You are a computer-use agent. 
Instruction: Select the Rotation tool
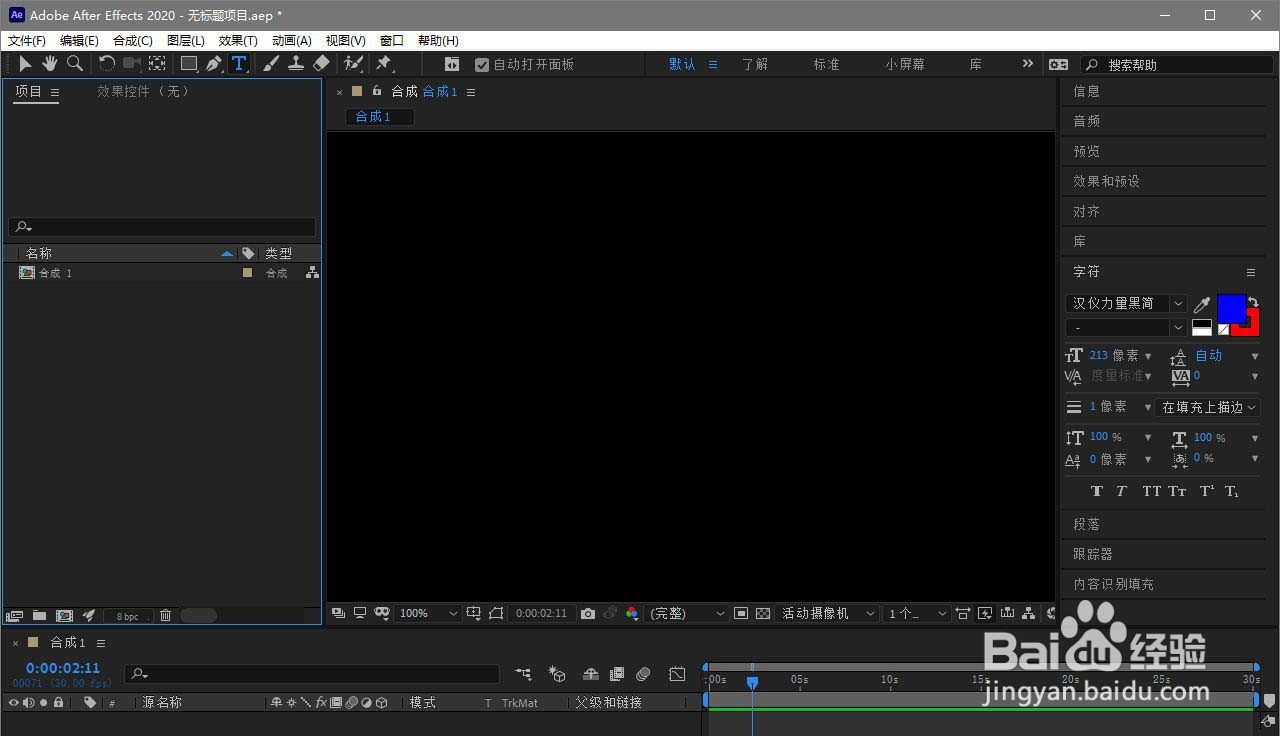click(x=107, y=64)
